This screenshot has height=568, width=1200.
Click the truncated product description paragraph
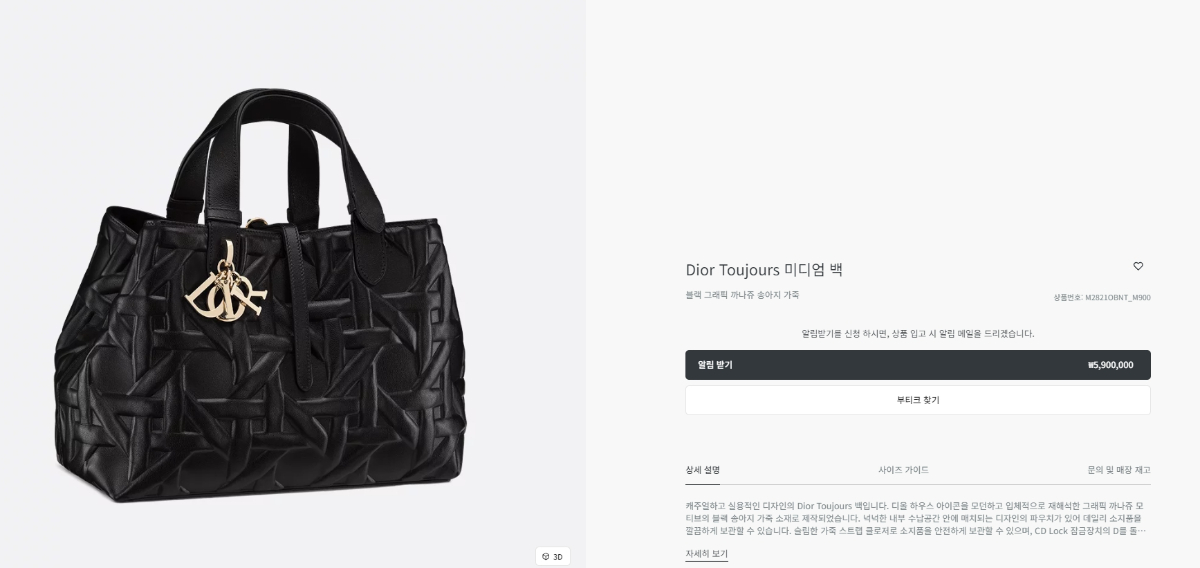(x=917, y=517)
